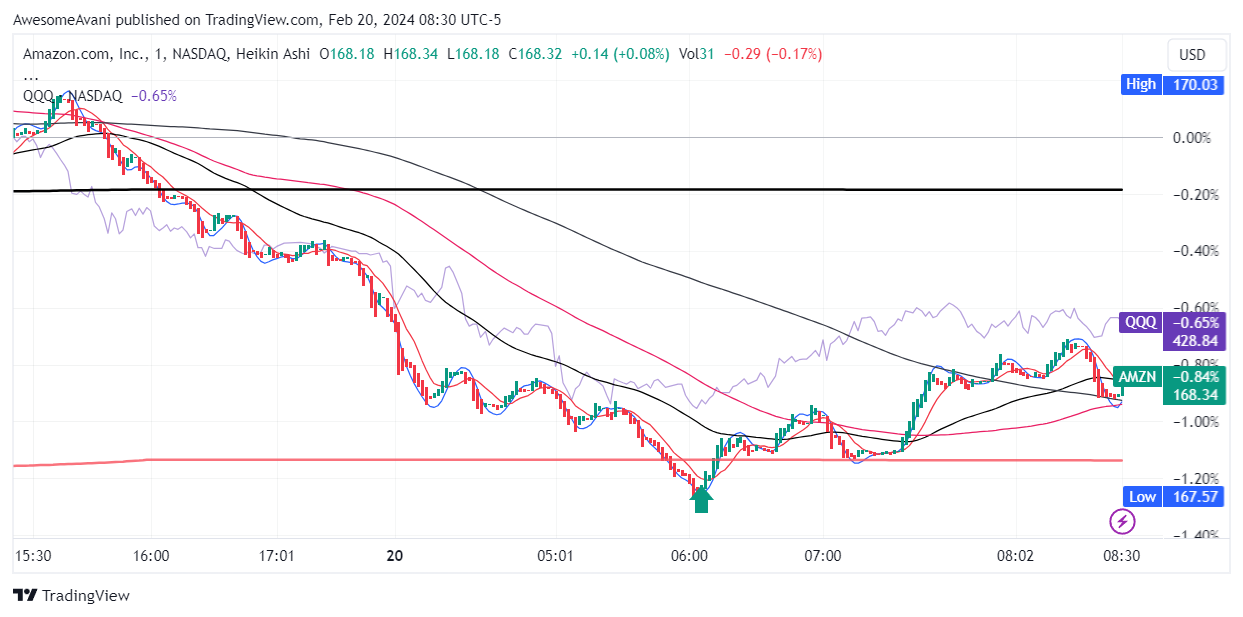The image size is (1243, 617).
Task: Click the open value O168.18
Action: point(347,54)
